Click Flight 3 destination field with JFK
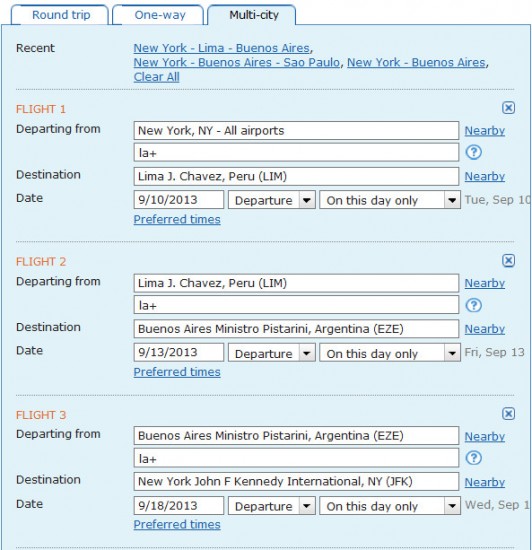532x550 pixels. (x=296, y=482)
